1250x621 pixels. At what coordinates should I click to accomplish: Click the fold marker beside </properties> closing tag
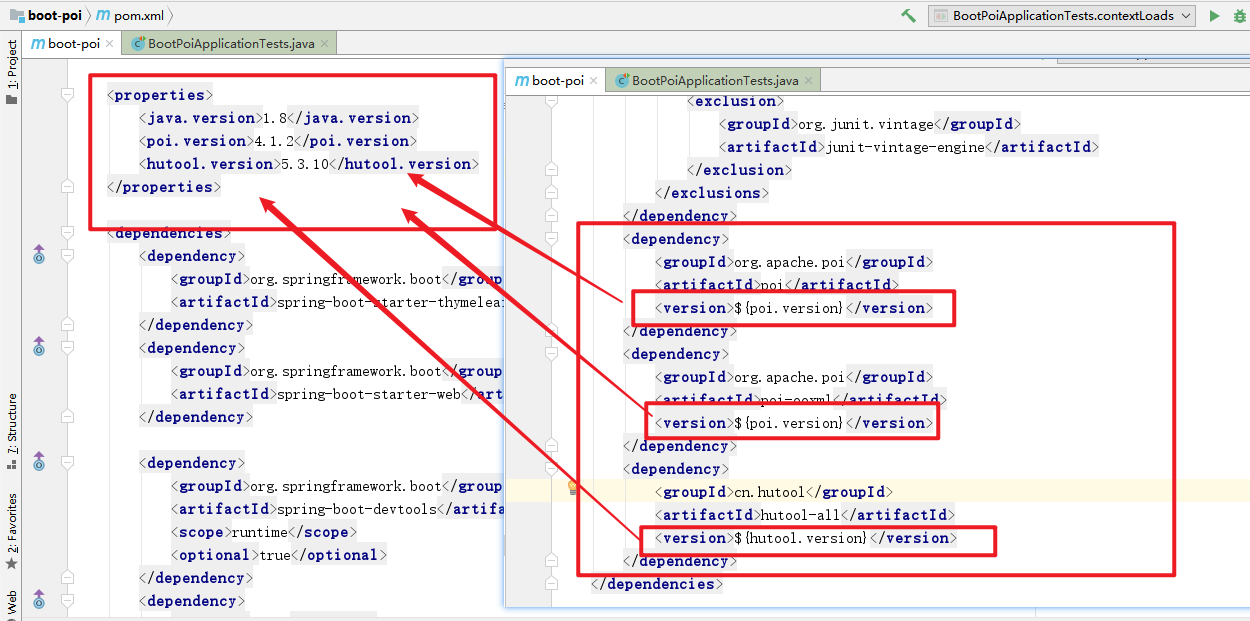click(x=67, y=187)
